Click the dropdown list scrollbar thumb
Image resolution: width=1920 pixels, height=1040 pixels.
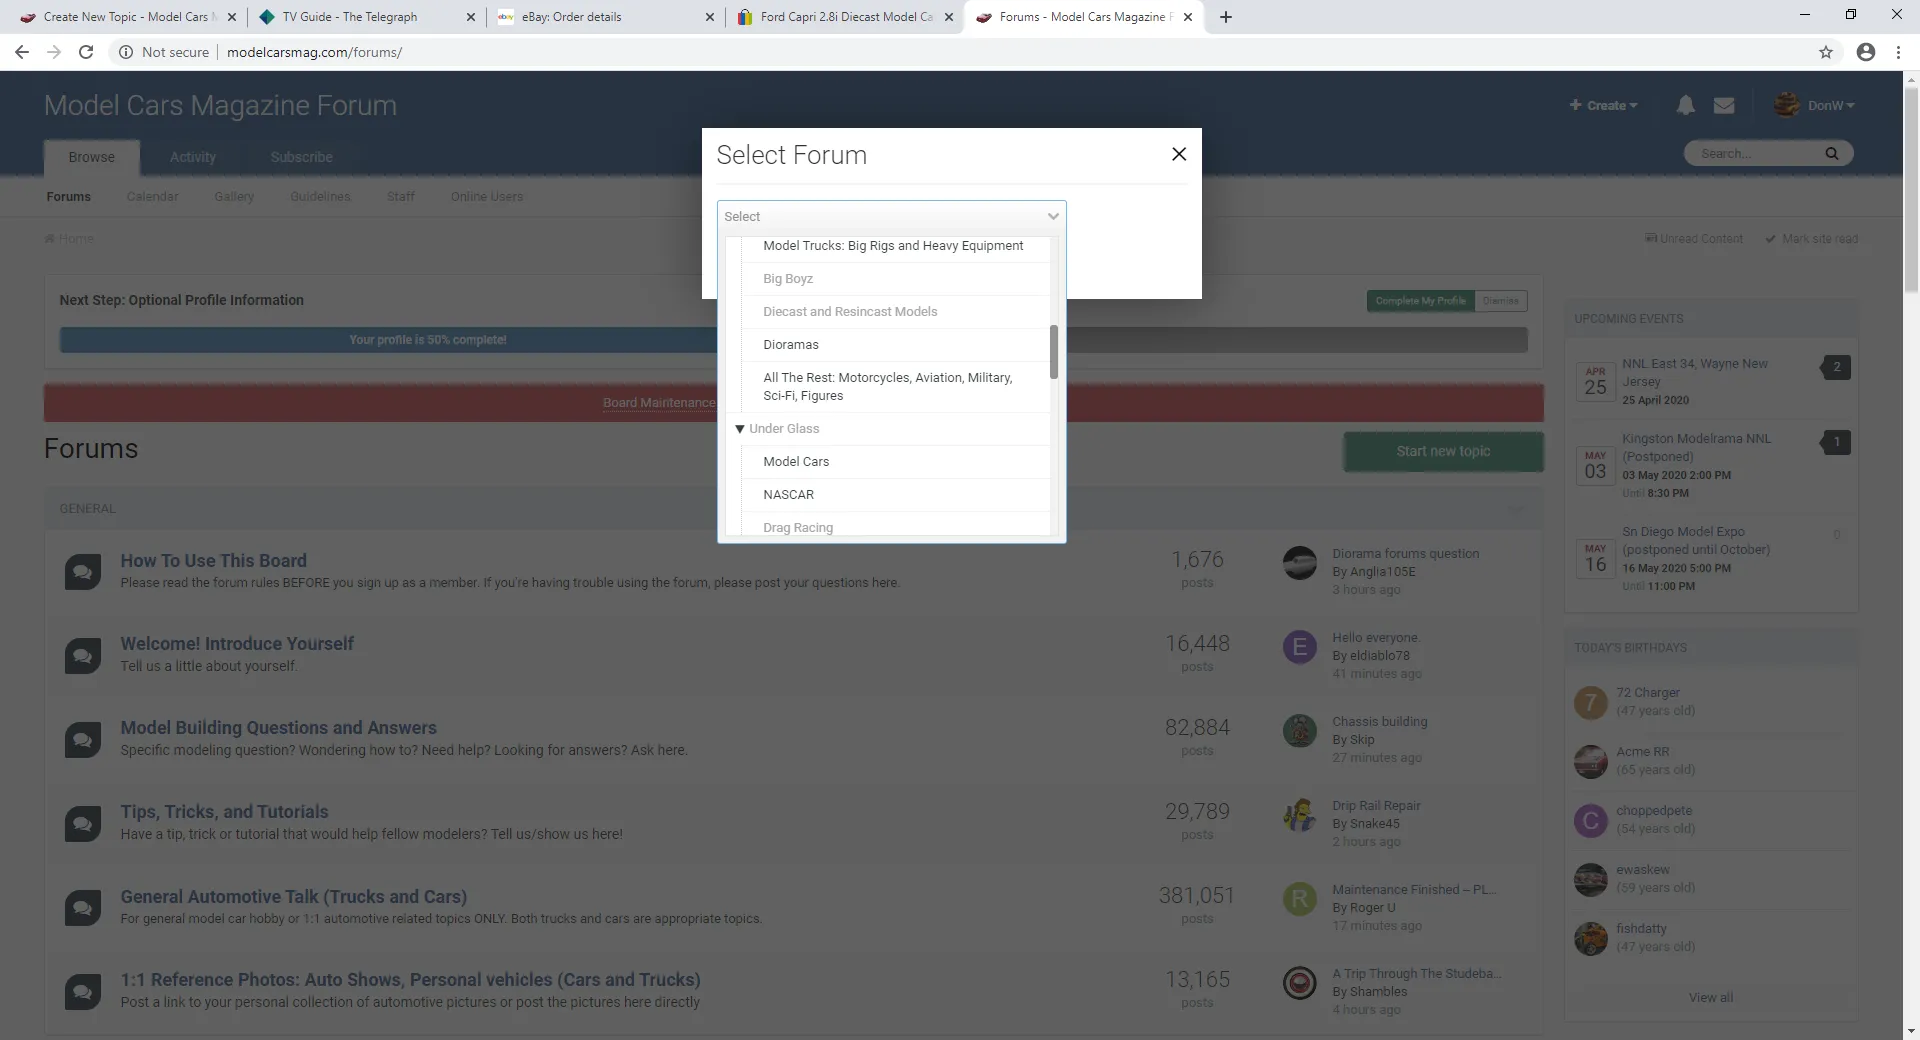coord(1054,352)
